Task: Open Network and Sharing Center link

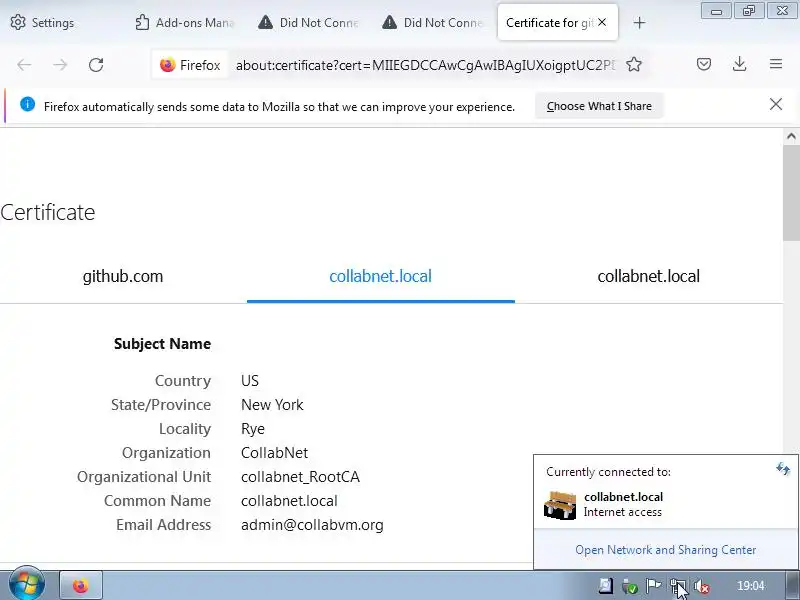Action: tap(665, 550)
